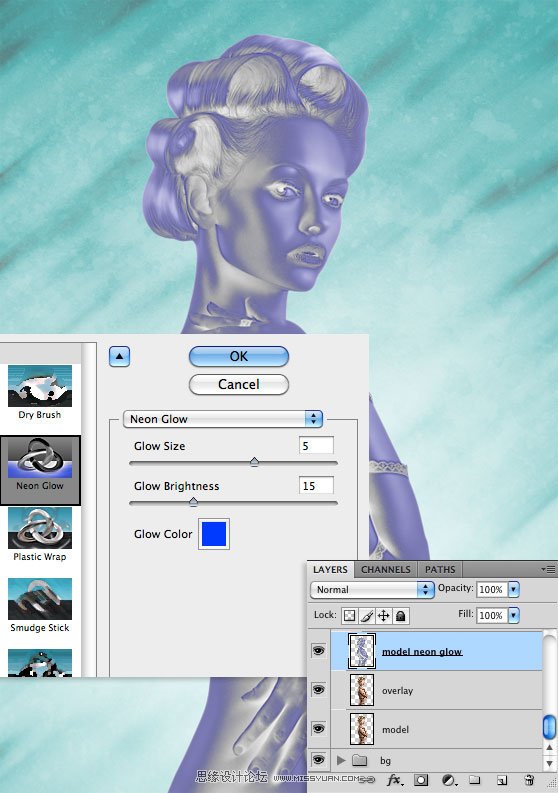Click the lock position icon
The height and width of the screenshot is (793, 558).
click(x=383, y=615)
